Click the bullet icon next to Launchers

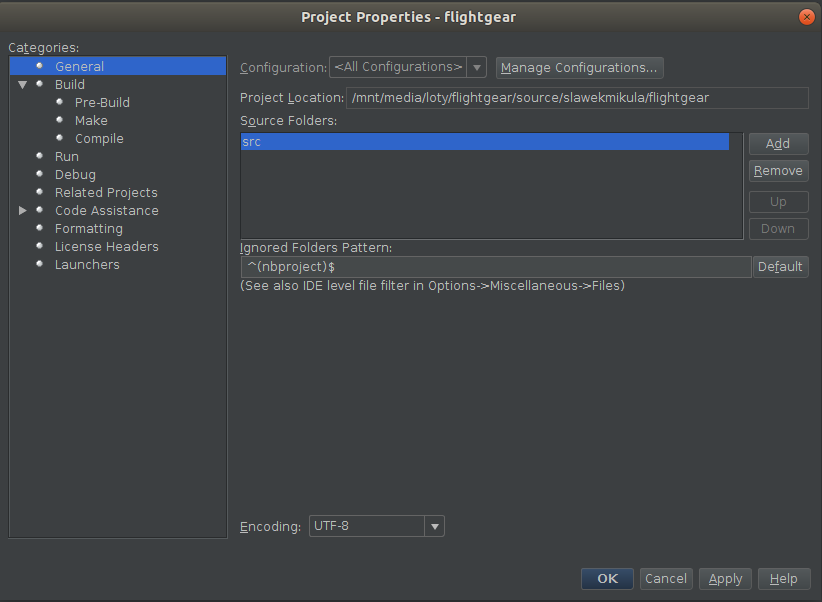pyautogui.click(x=39, y=264)
